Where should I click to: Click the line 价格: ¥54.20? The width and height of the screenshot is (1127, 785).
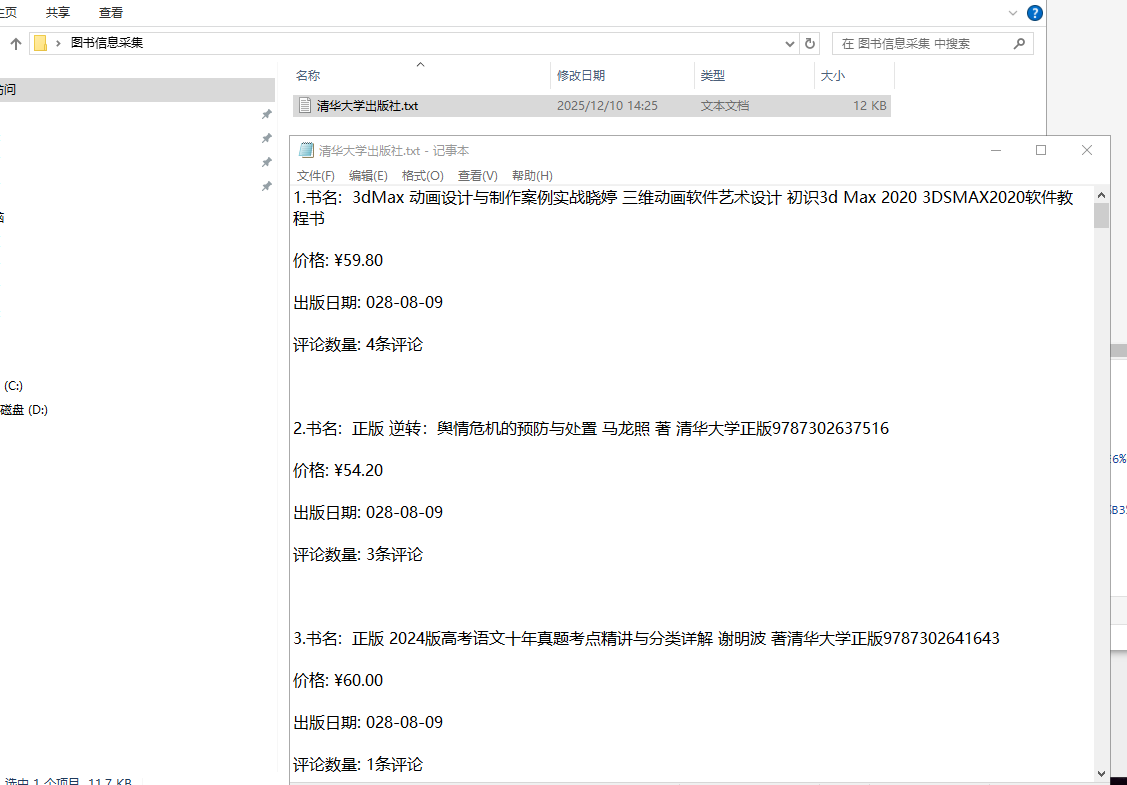click(x=338, y=470)
